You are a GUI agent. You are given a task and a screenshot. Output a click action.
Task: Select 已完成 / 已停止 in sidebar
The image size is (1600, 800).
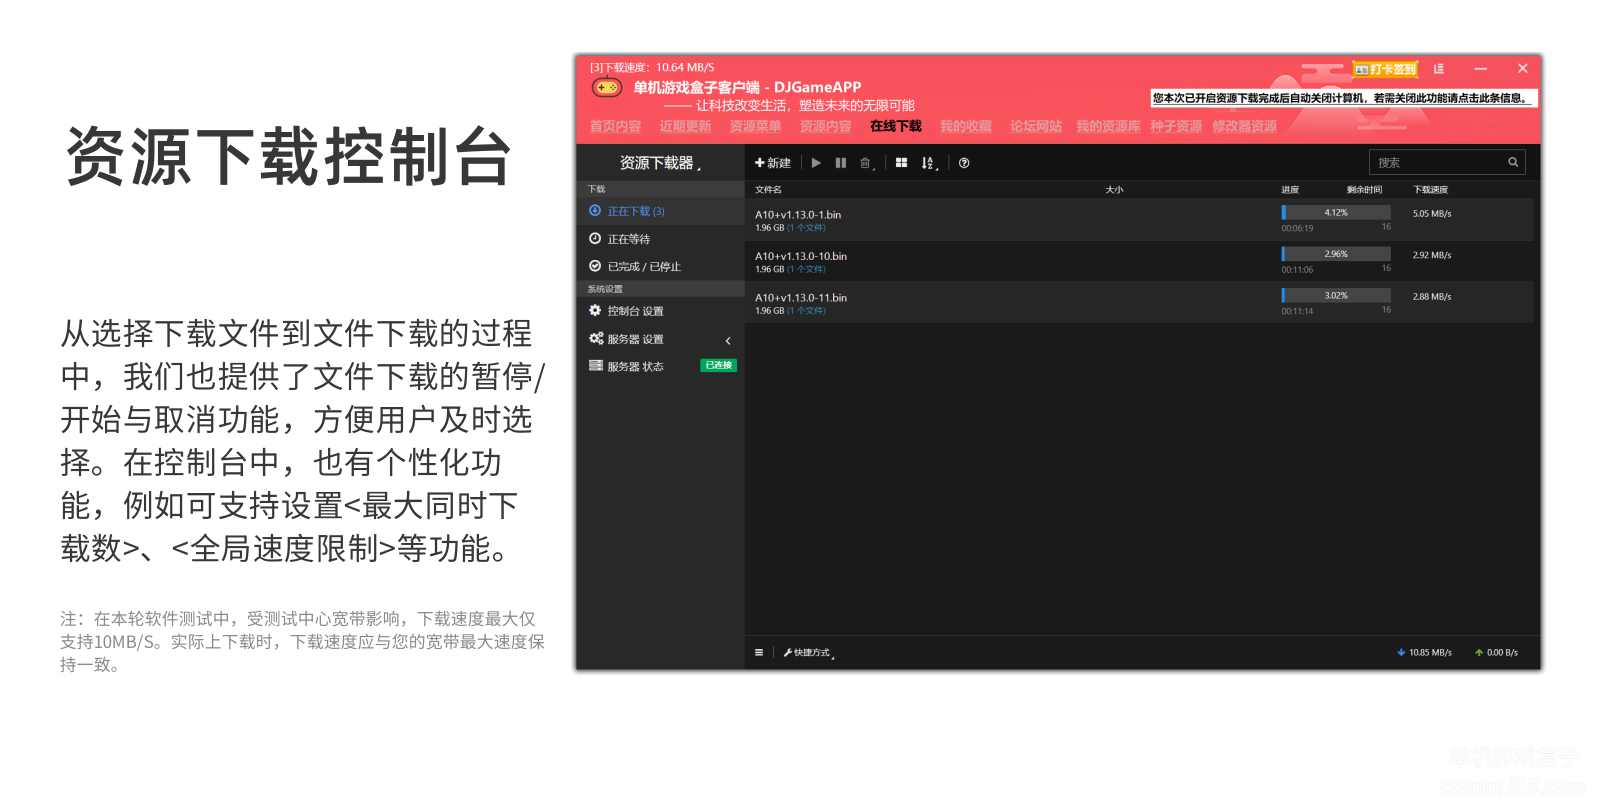tap(660, 267)
